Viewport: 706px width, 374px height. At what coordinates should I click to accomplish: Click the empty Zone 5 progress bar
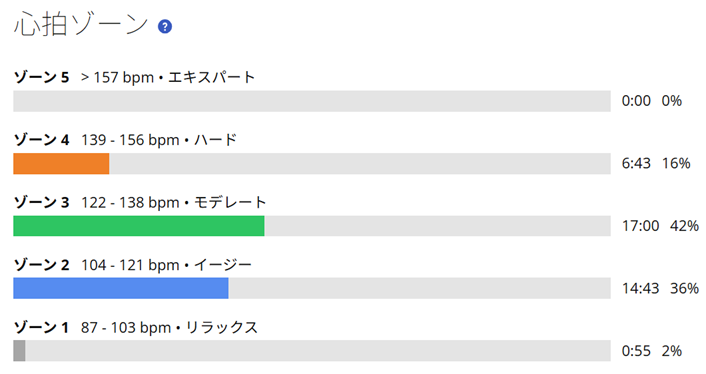pos(312,101)
